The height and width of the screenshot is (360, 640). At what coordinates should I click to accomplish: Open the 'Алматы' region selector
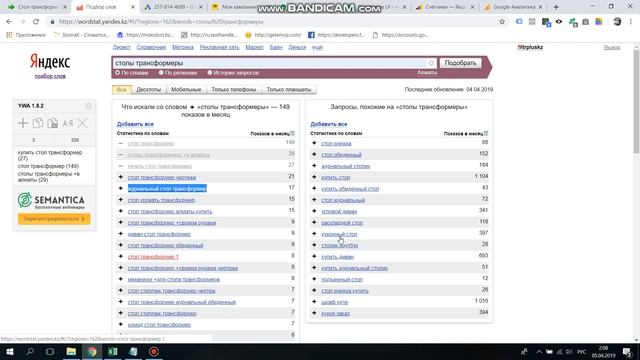click(427, 73)
